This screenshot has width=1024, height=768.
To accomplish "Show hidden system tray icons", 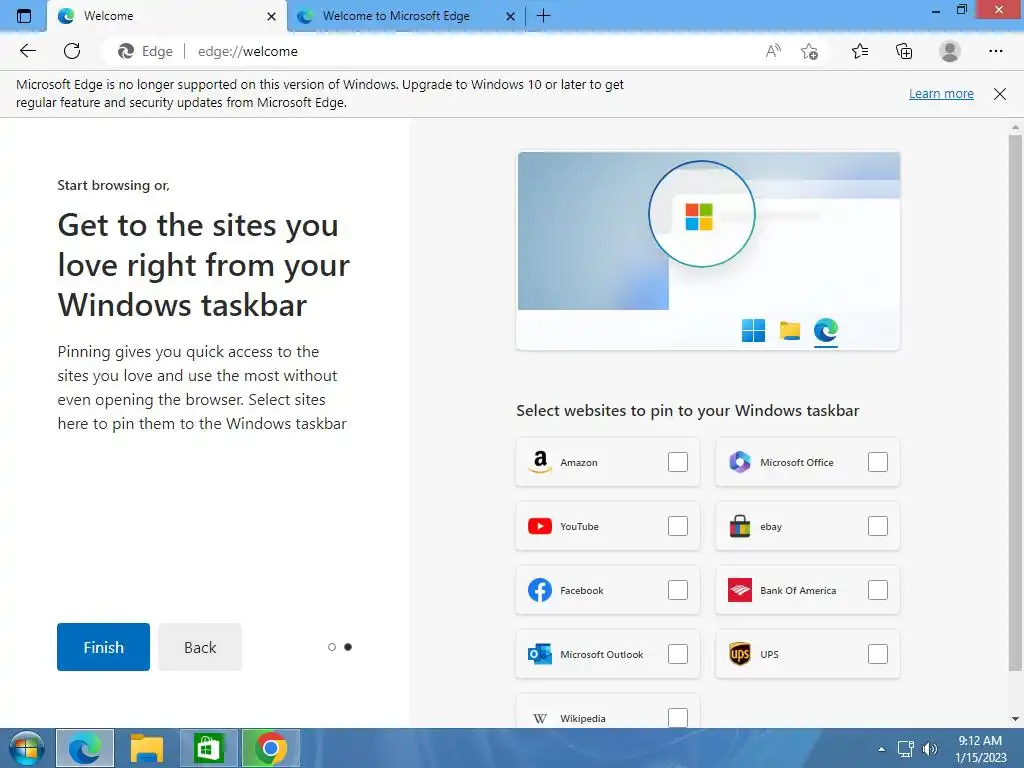I will click(881, 749).
